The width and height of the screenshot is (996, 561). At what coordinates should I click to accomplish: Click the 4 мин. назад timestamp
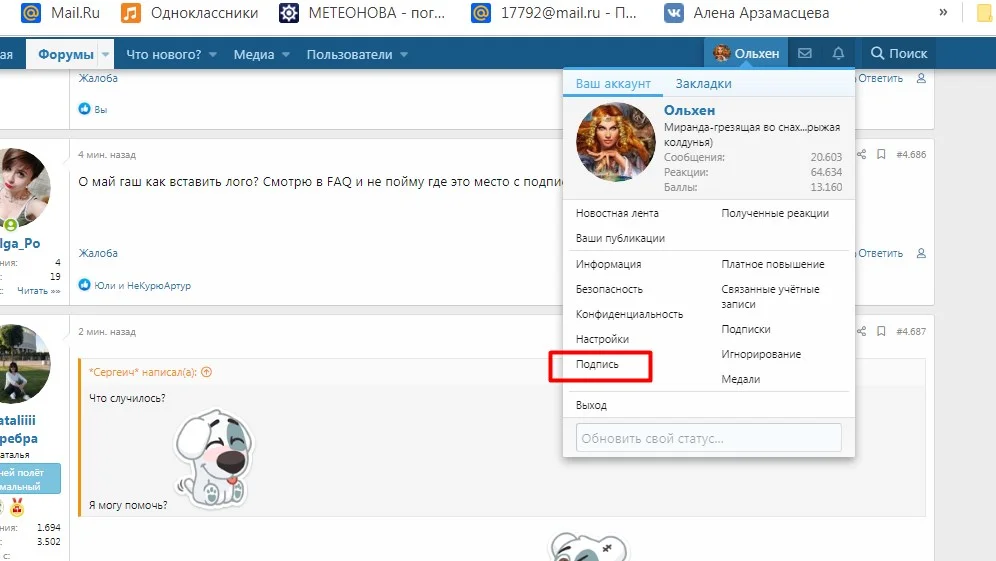[x=107, y=154]
